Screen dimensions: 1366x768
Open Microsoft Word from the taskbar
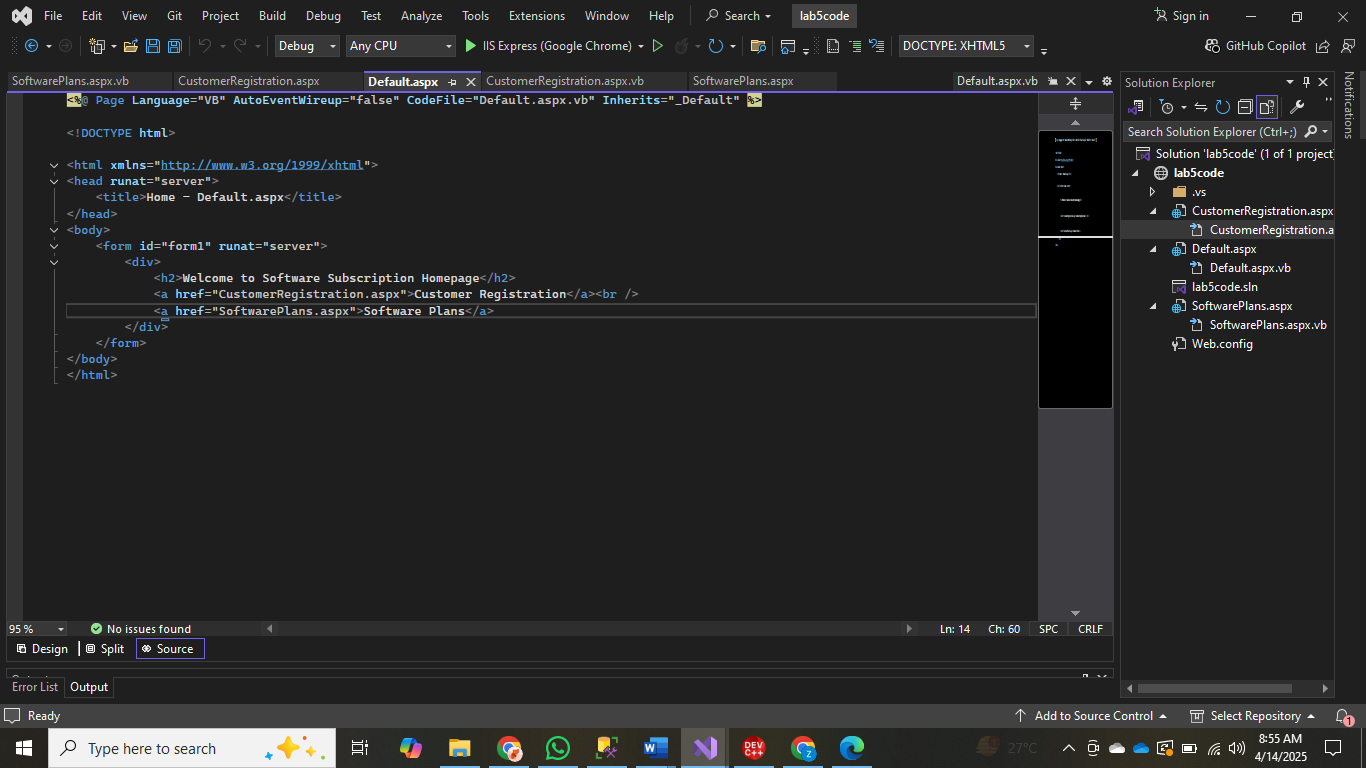(x=656, y=748)
